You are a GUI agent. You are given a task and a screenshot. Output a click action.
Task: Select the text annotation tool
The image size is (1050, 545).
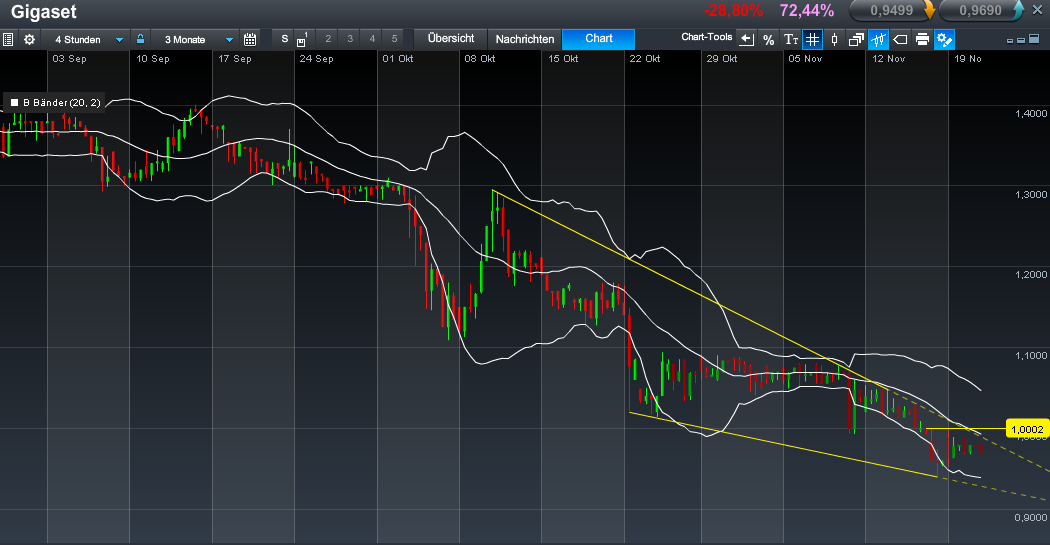790,40
